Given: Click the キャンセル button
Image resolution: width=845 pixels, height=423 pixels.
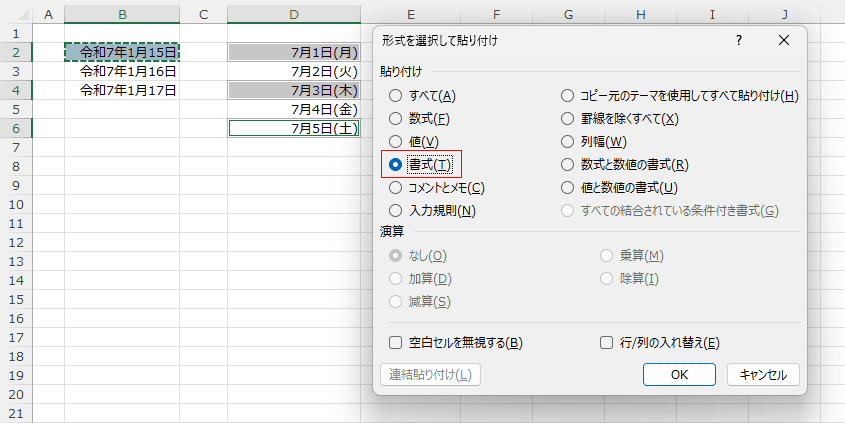Looking at the screenshot, I should pos(763,375).
